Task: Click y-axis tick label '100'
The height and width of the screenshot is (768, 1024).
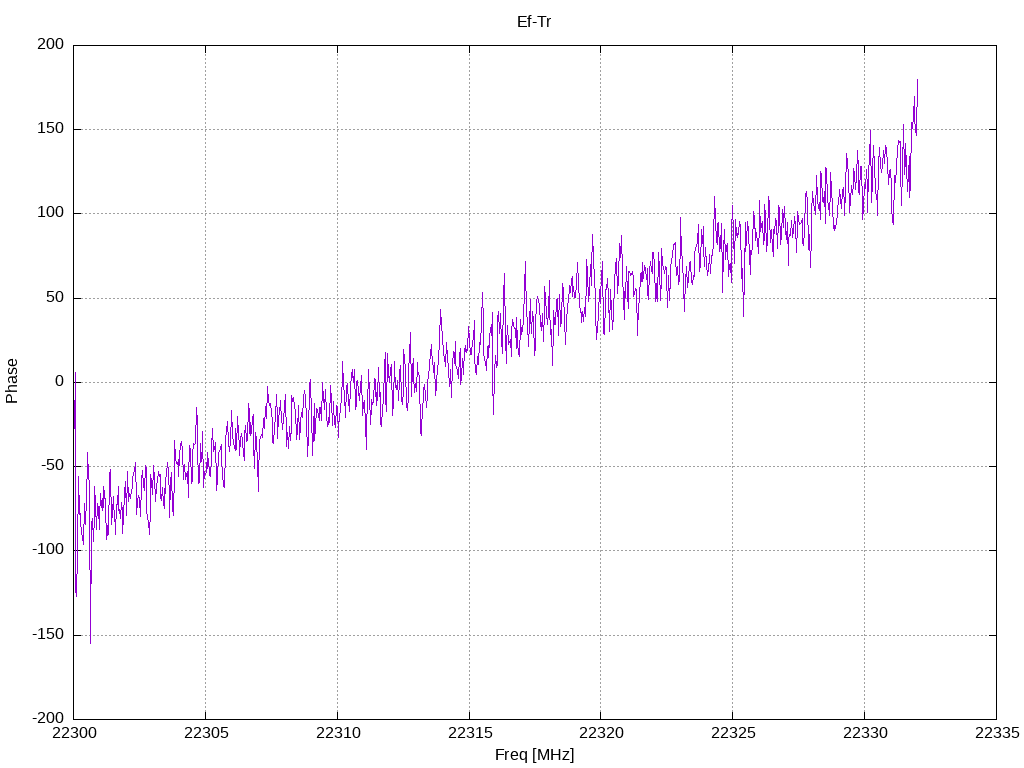Action: 51,213
